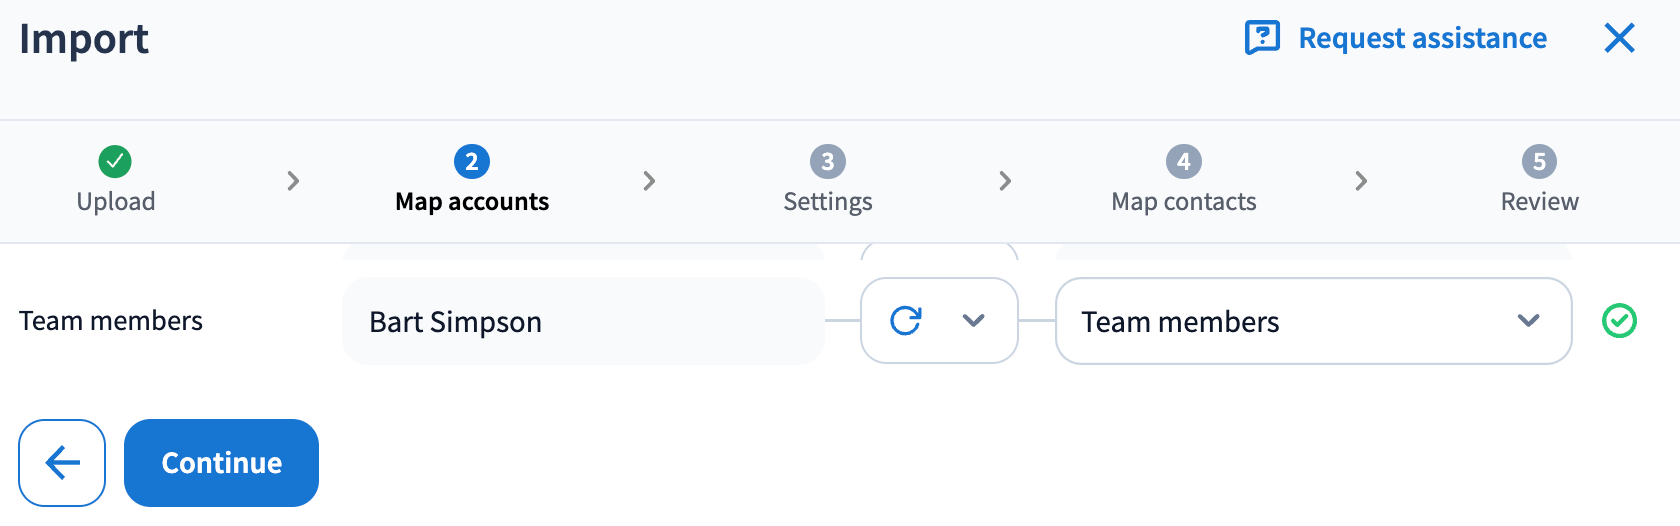Click the refresh sync icon
The width and height of the screenshot is (1680, 526).
pyautogui.click(x=906, y=321)
